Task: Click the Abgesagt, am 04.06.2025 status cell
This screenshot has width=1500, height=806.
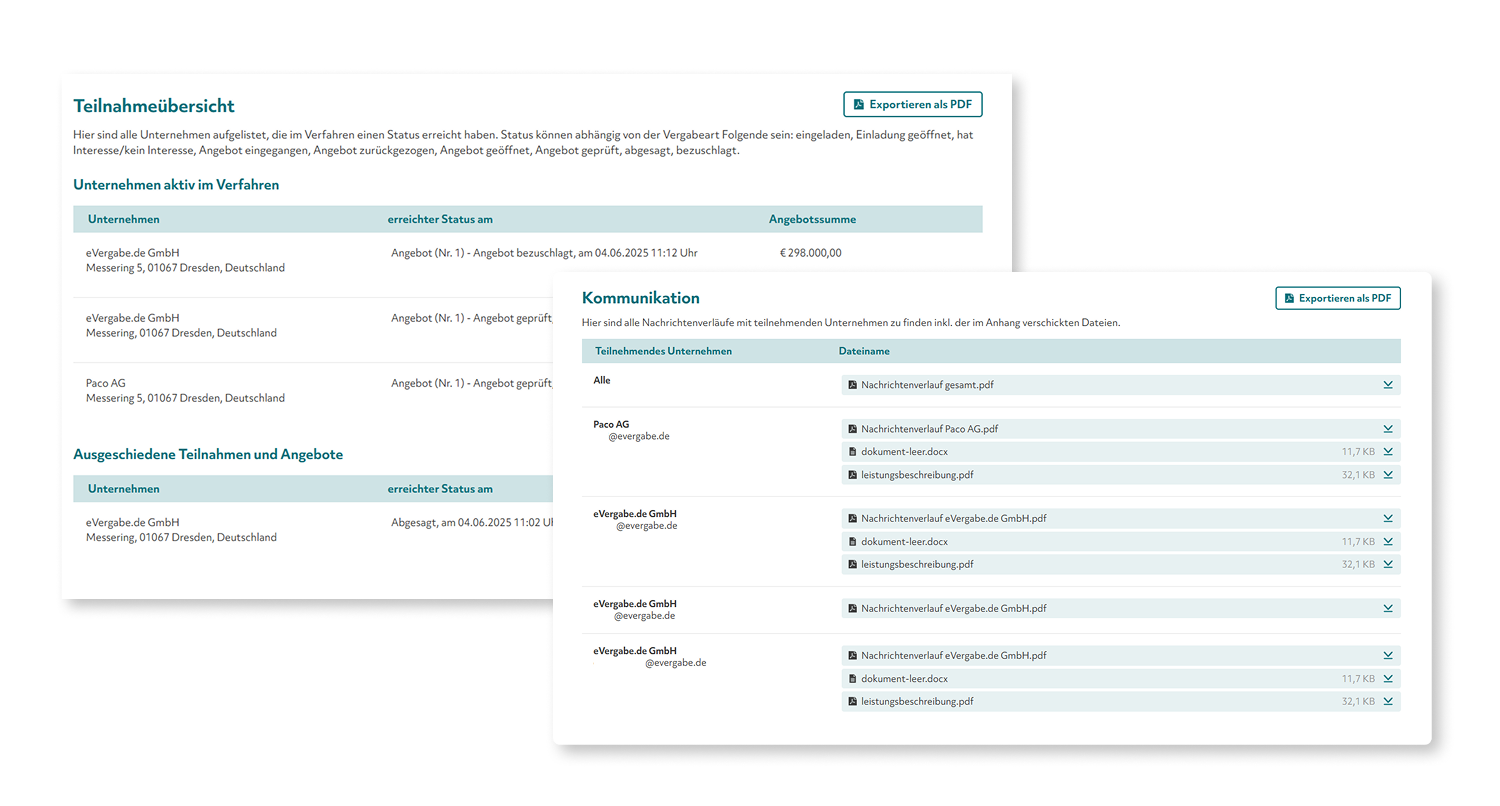Action: 472,522
